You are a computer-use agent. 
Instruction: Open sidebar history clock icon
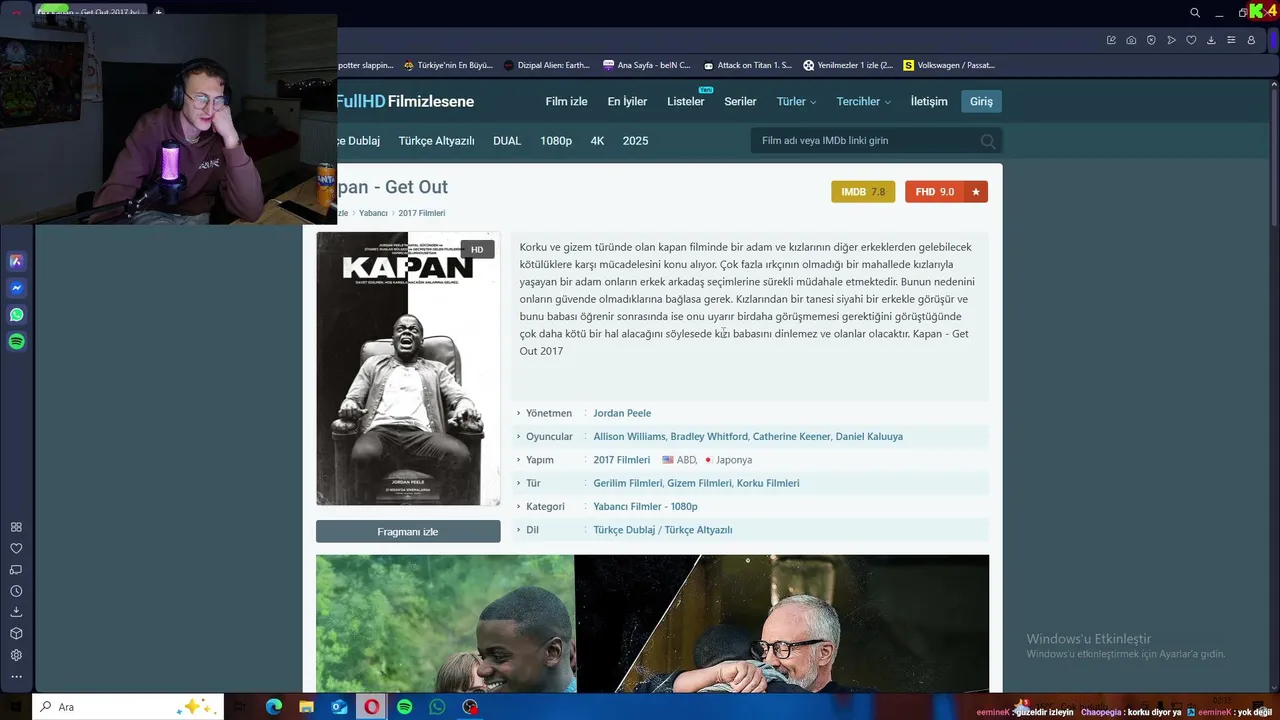pos(16,591)
